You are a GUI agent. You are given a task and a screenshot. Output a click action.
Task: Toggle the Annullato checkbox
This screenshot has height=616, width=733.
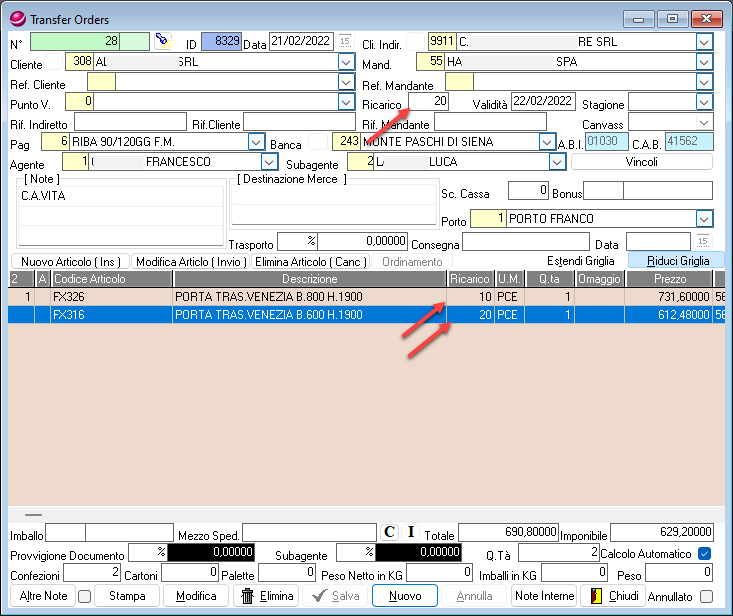tap(707, 596)
